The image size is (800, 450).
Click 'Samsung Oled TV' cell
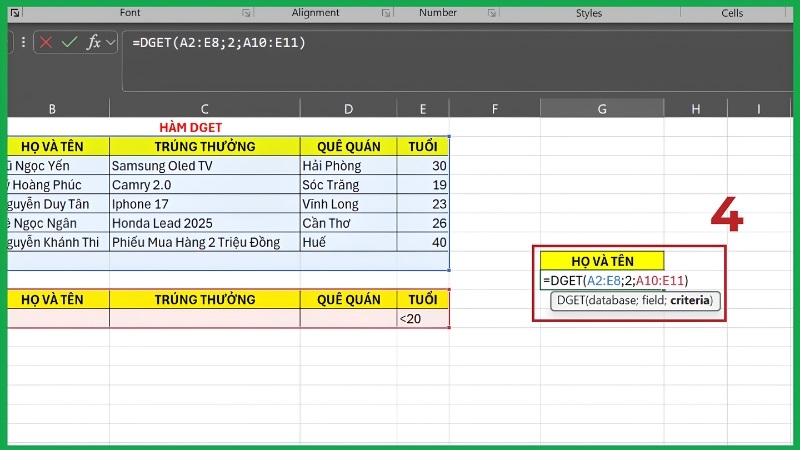(x=205, y=166)
